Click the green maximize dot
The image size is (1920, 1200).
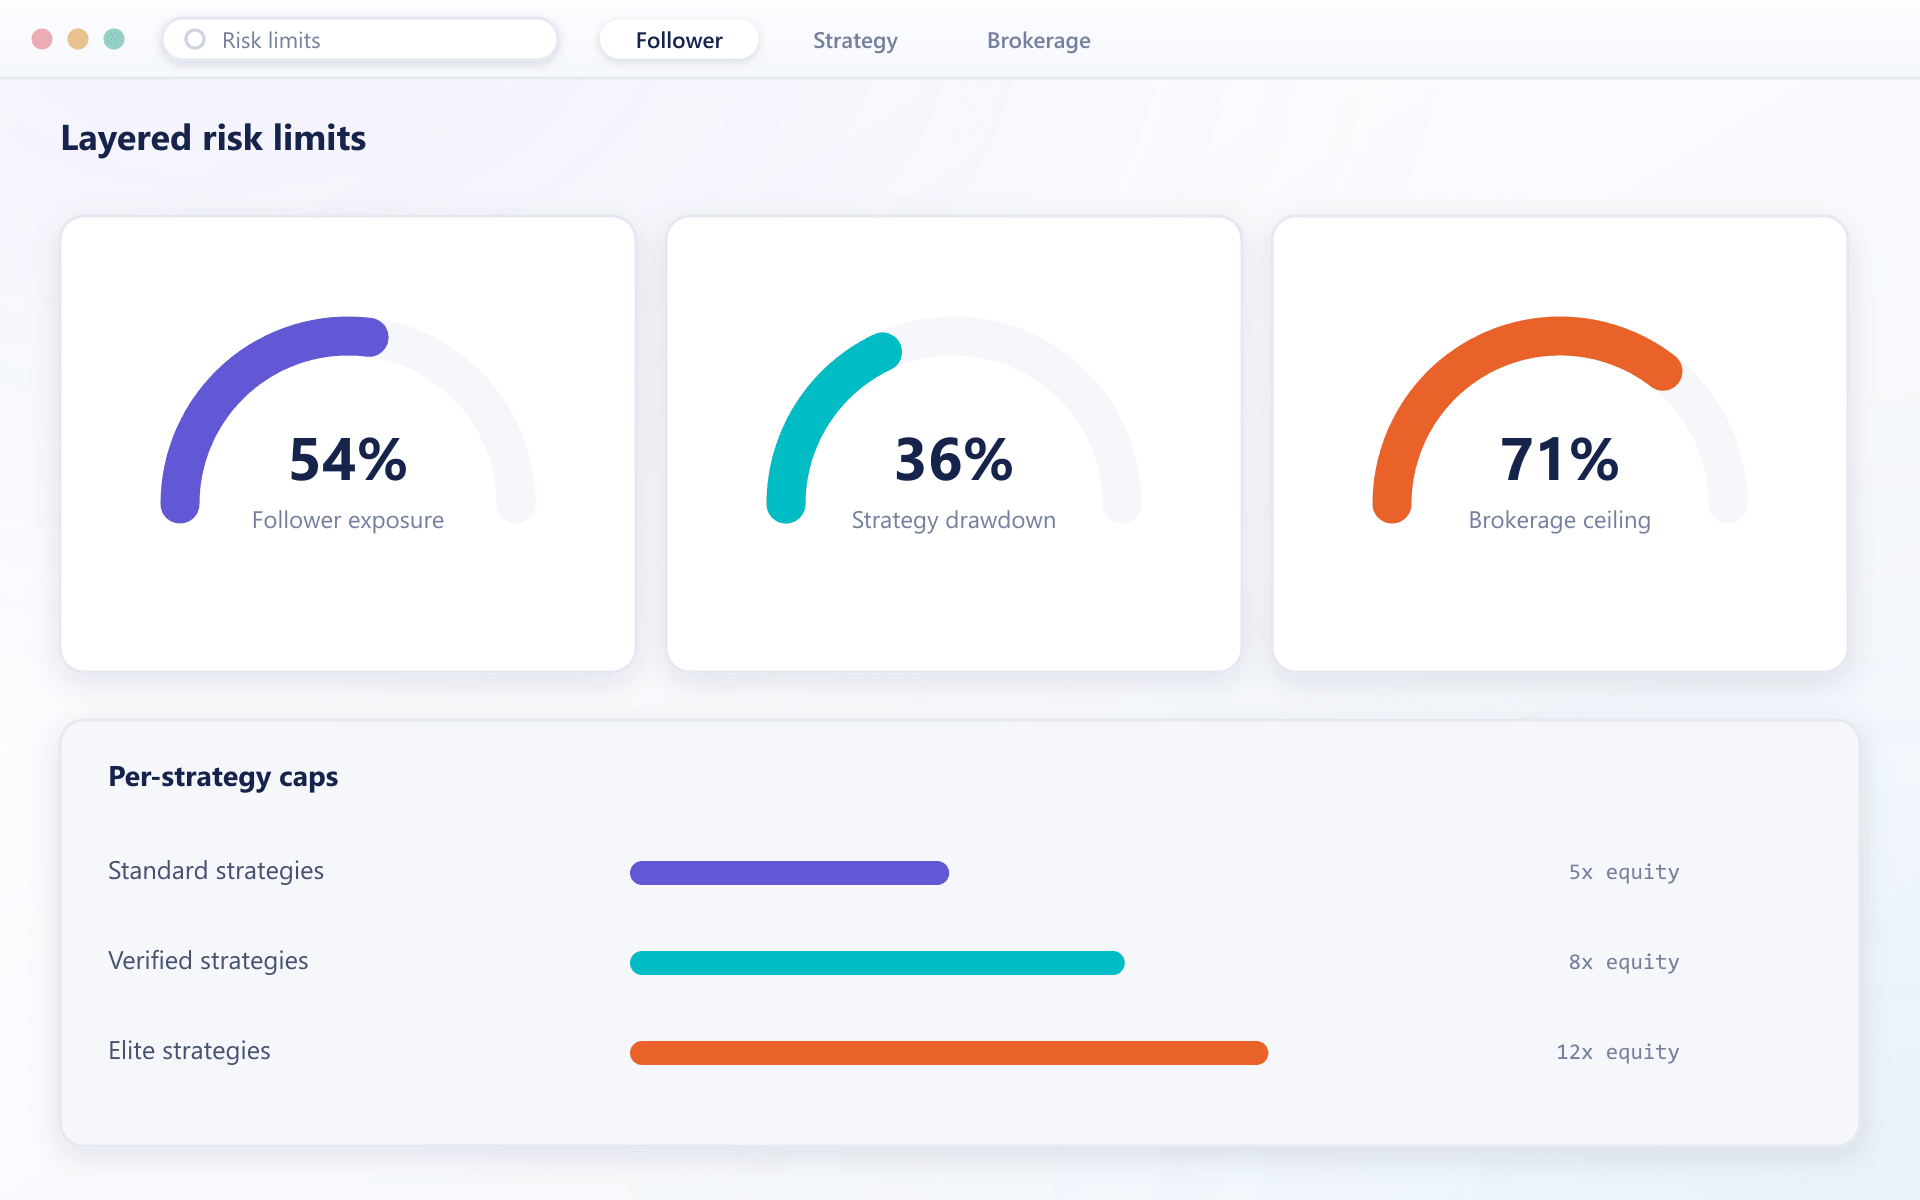point(114,39)
